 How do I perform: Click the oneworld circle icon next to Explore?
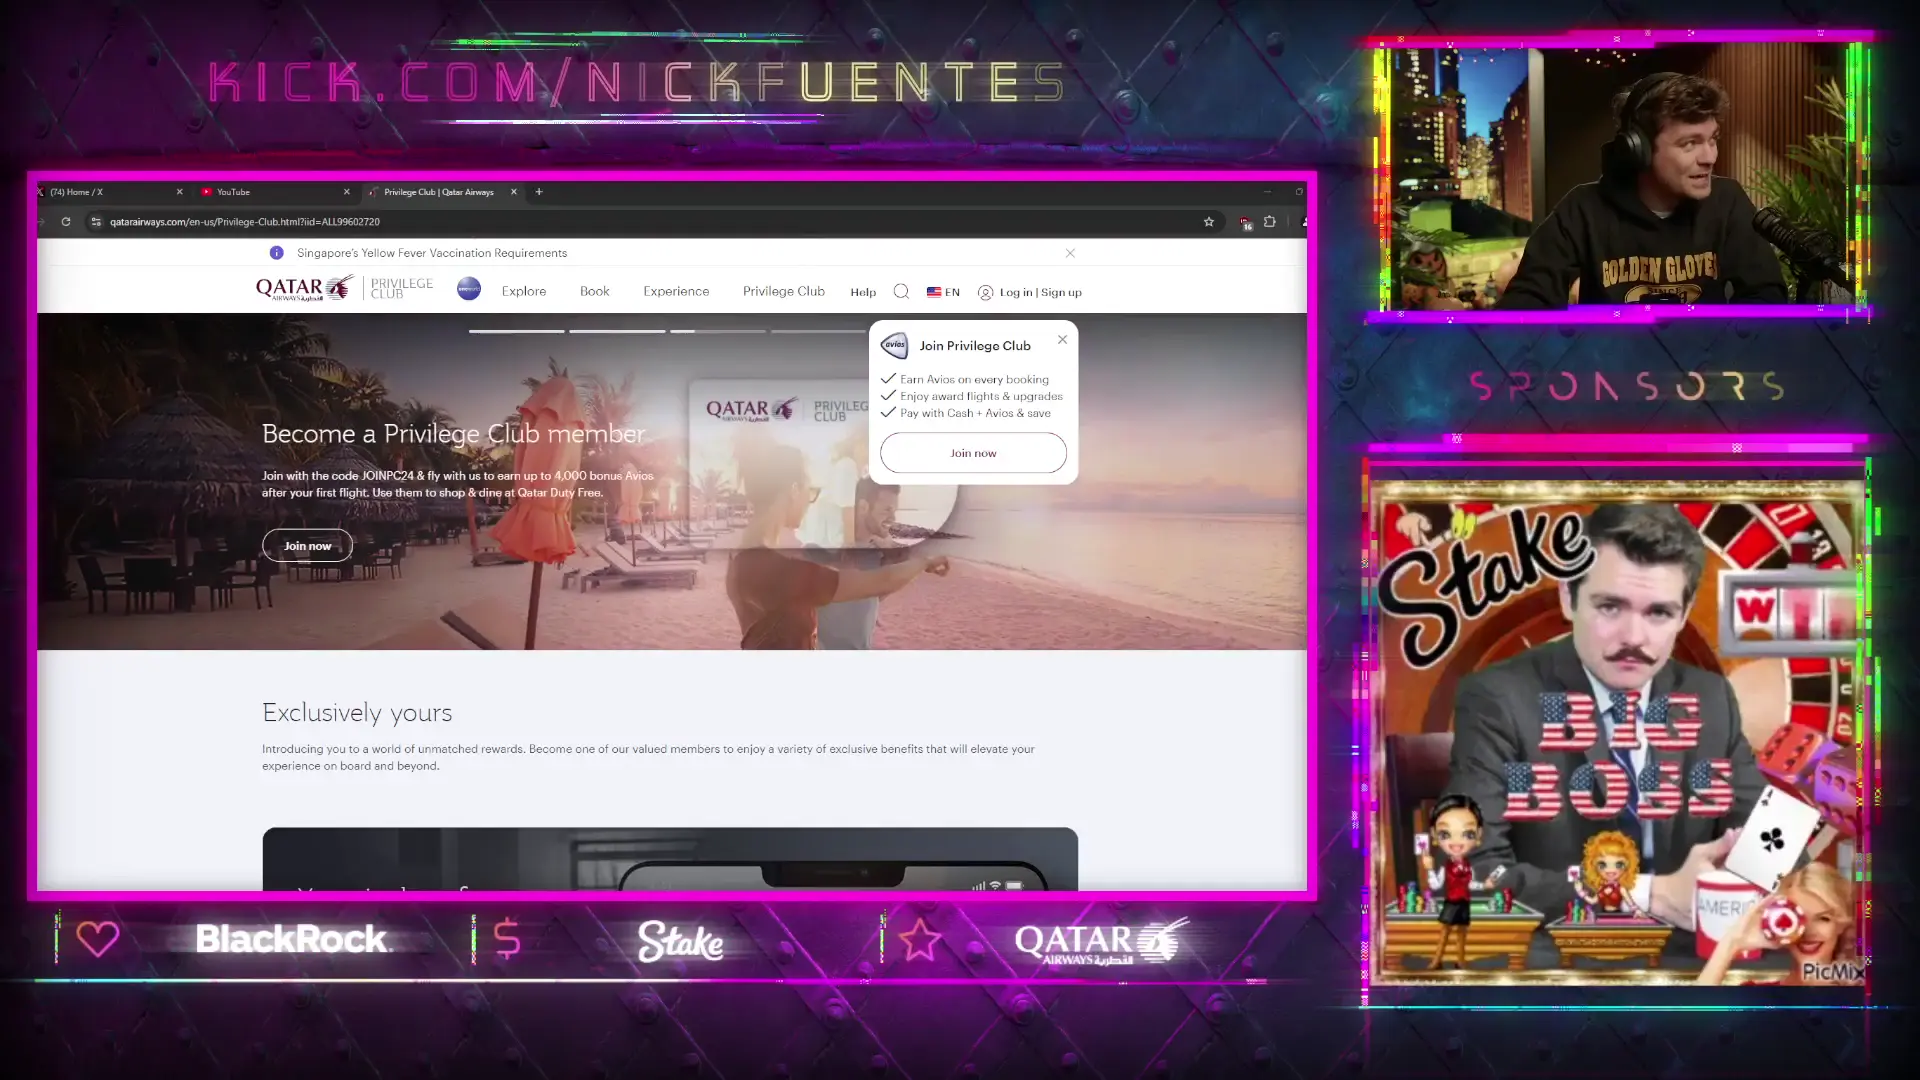point(468,290)
